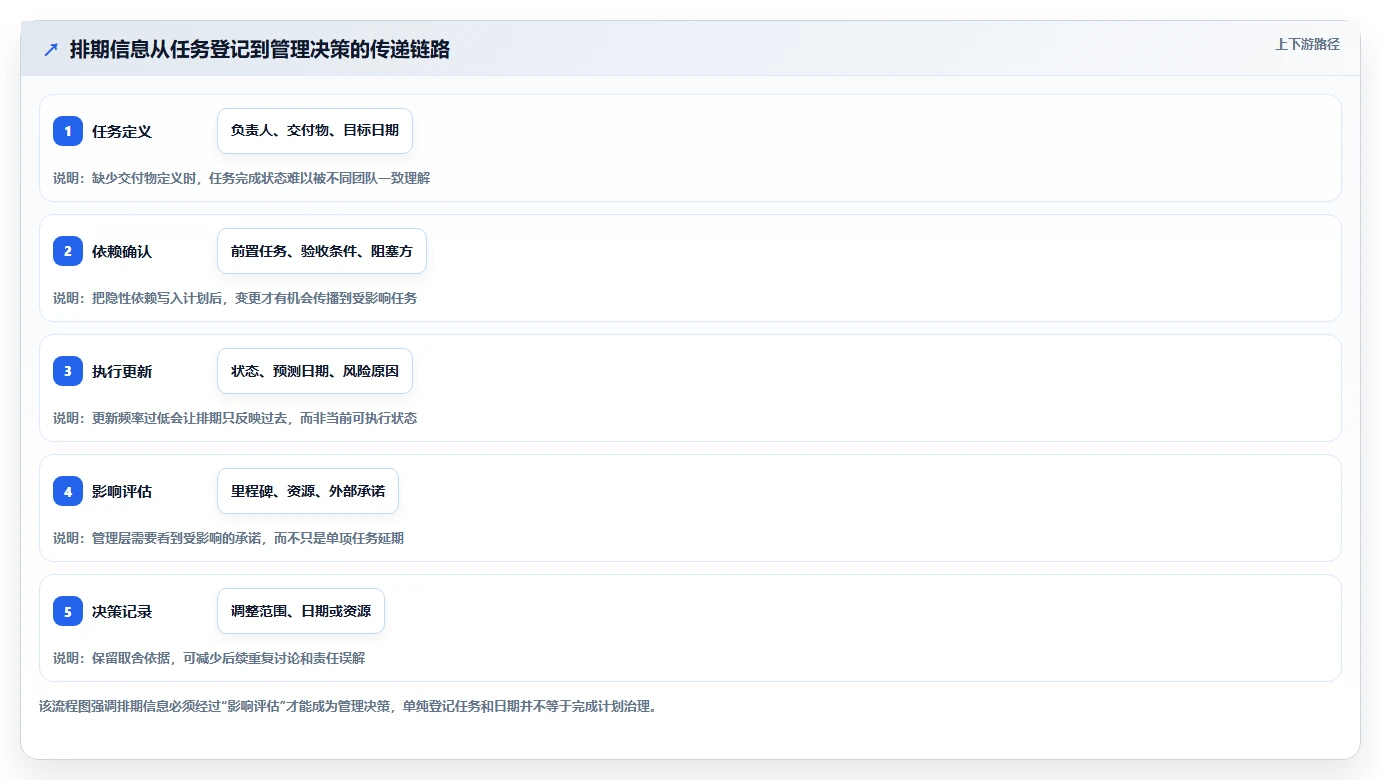Click the 负责人、交付物、目标日期 chip

point(315,131)
